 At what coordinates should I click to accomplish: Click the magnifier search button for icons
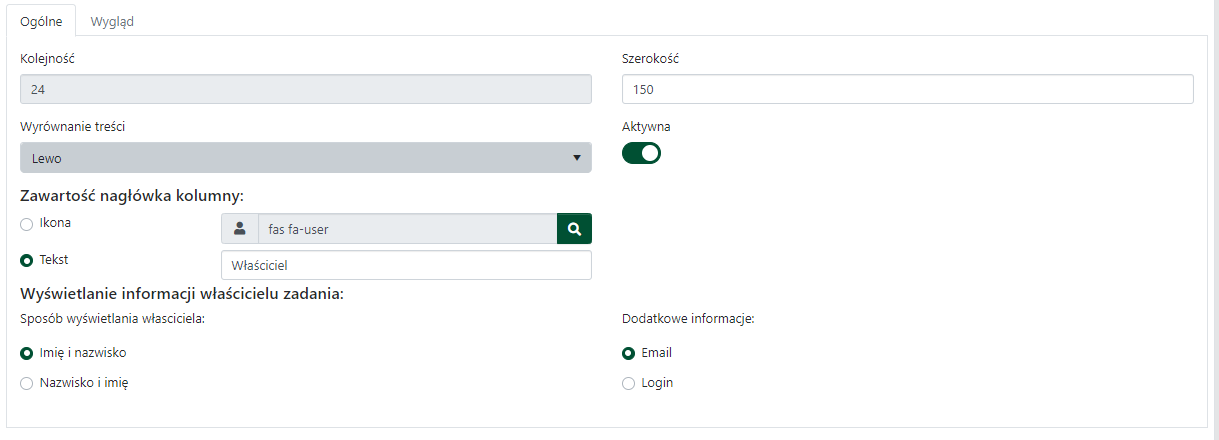tap(574, 229)
